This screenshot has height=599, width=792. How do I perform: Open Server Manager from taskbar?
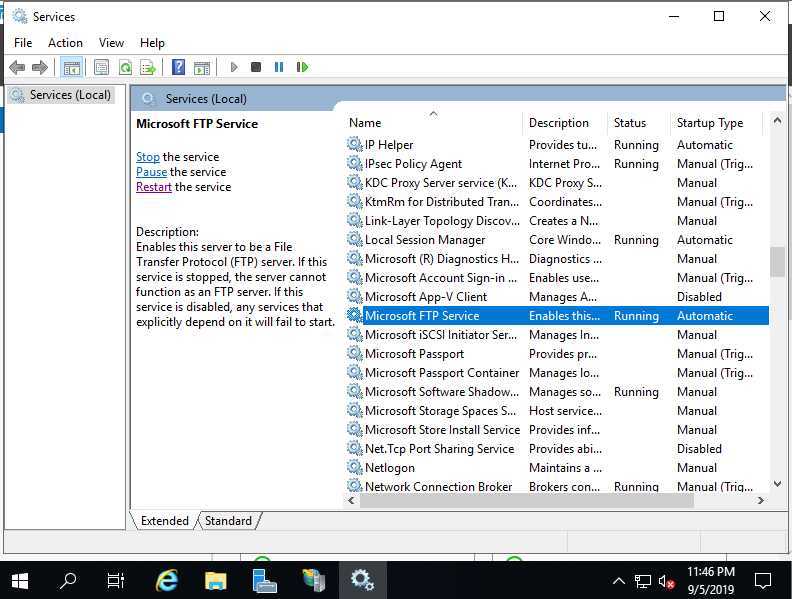(264, 581)
